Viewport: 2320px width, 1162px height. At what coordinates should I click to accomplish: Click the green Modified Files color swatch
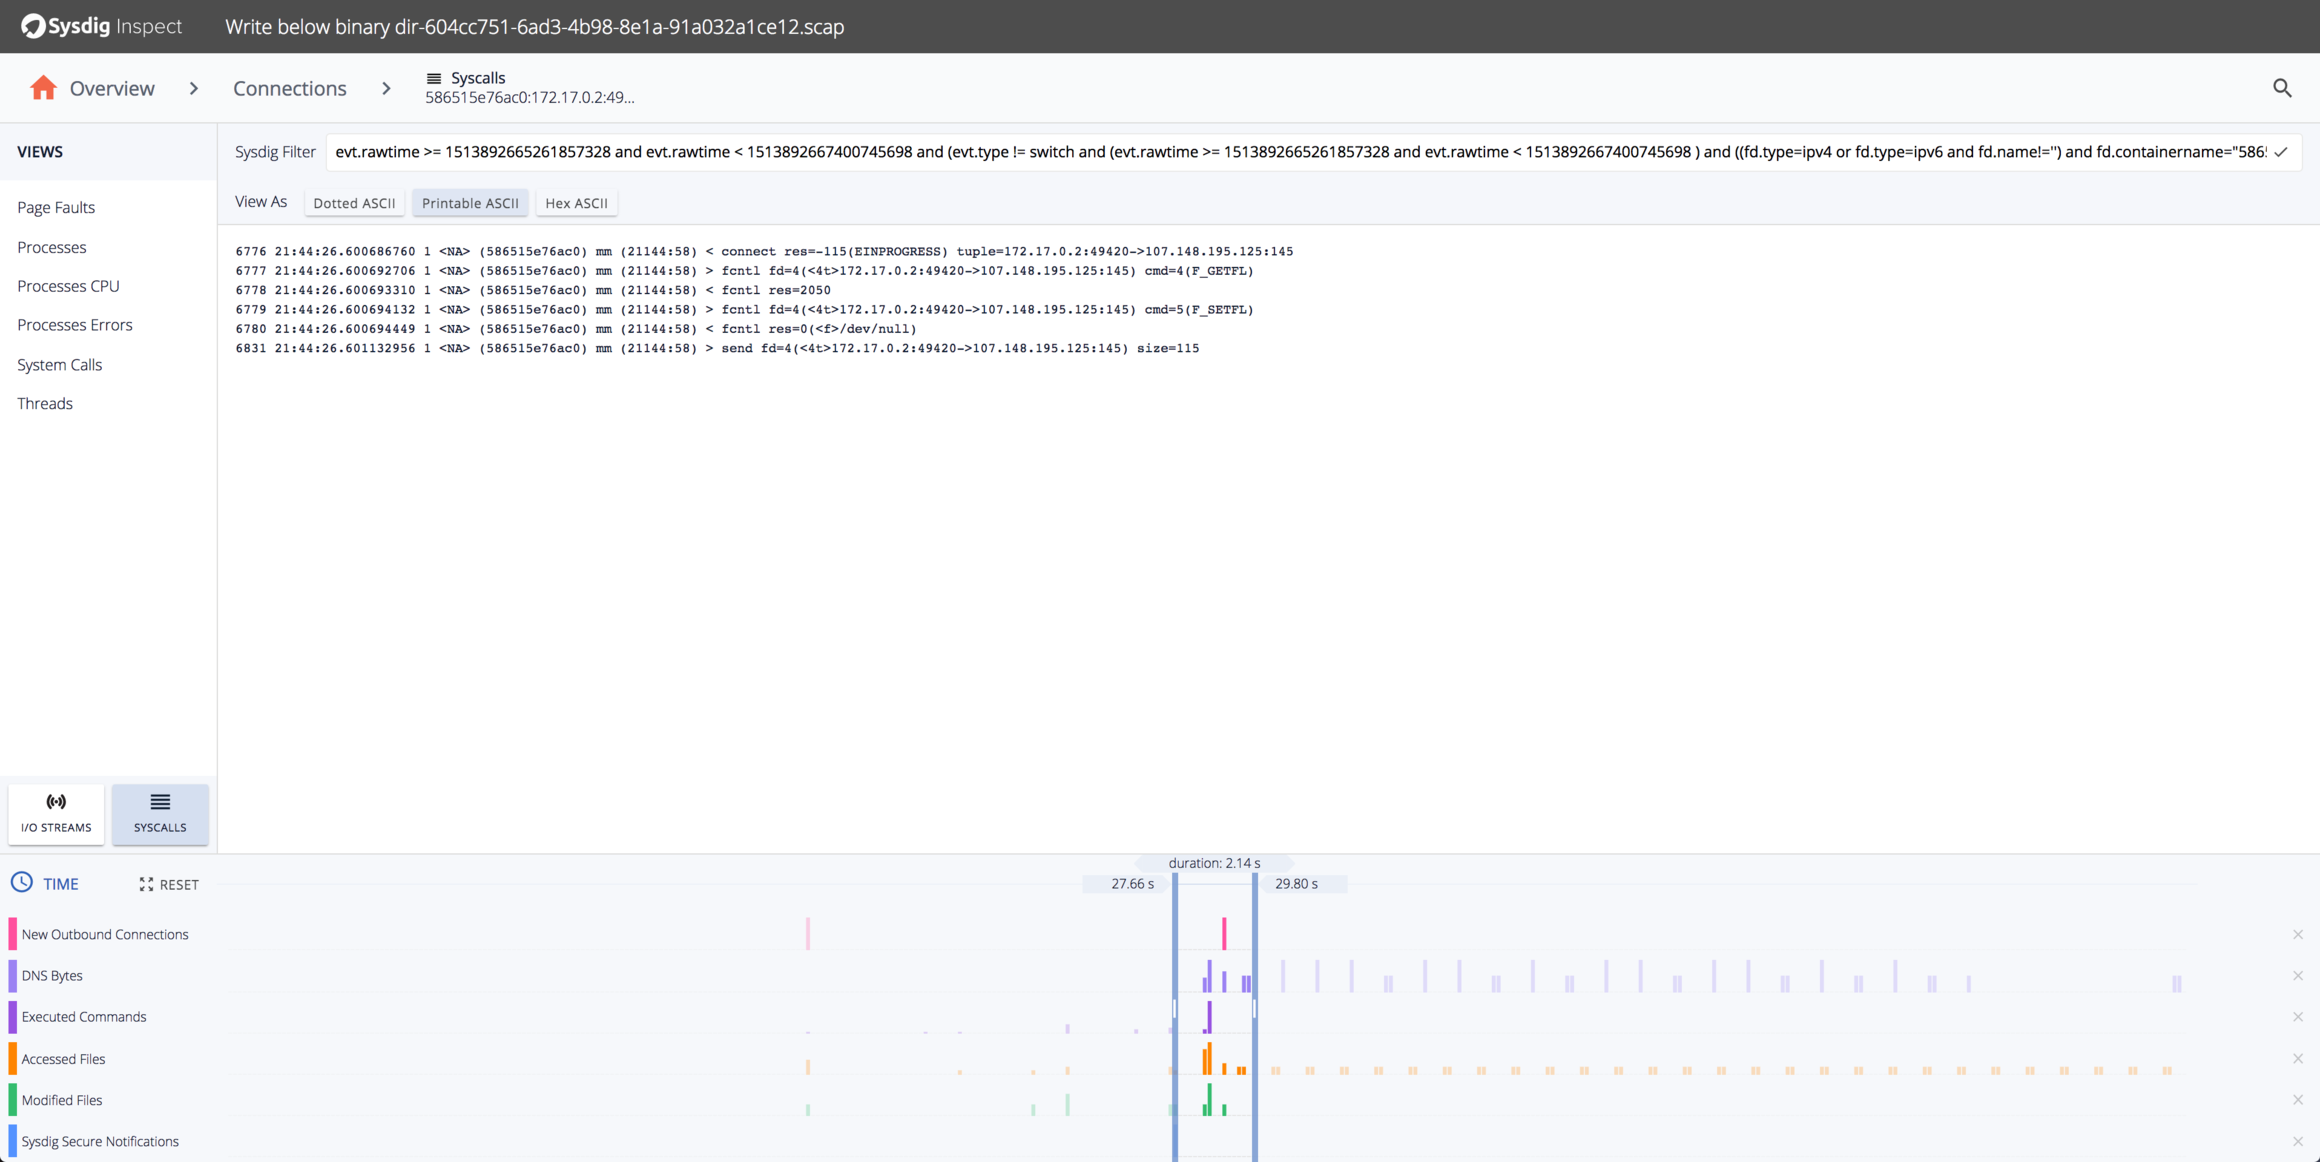click(x=13, y=1100)
